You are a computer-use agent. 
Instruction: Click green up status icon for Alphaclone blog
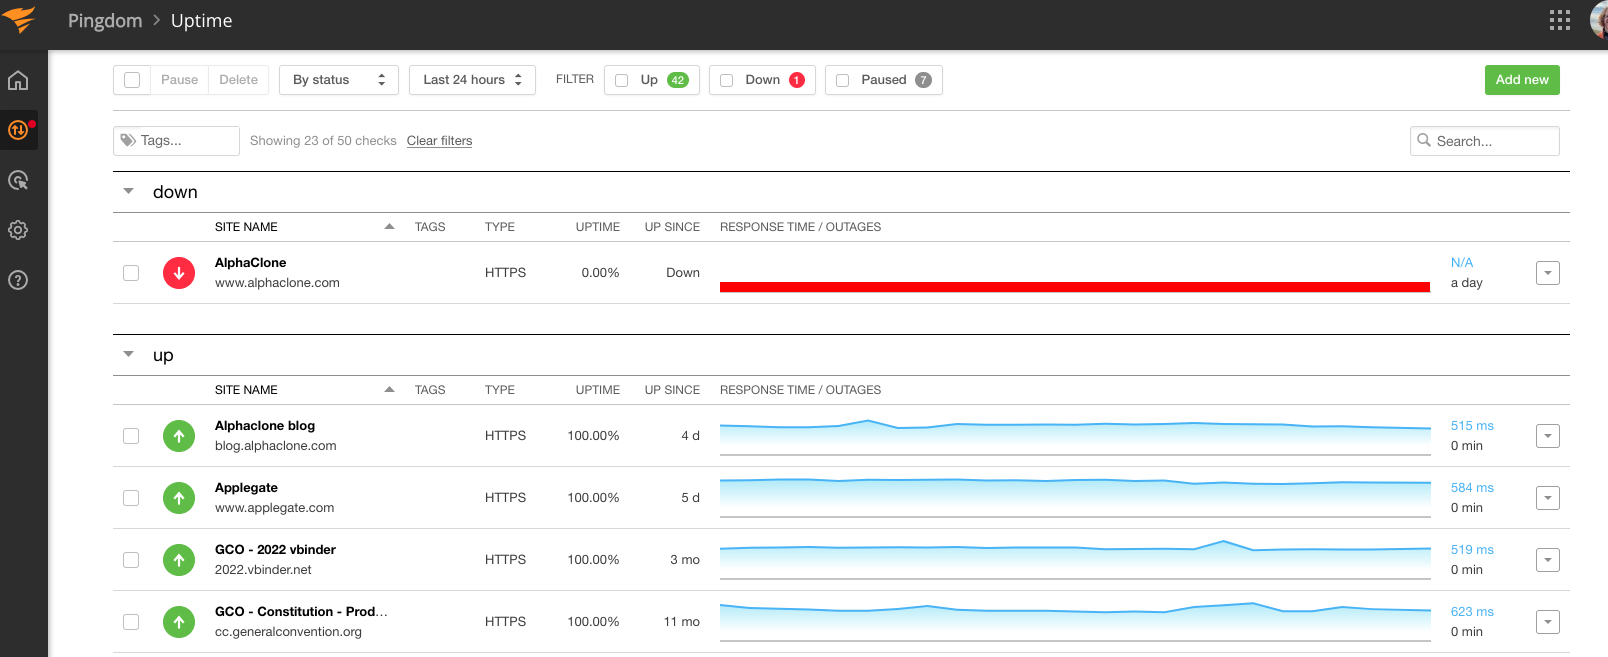179,436
